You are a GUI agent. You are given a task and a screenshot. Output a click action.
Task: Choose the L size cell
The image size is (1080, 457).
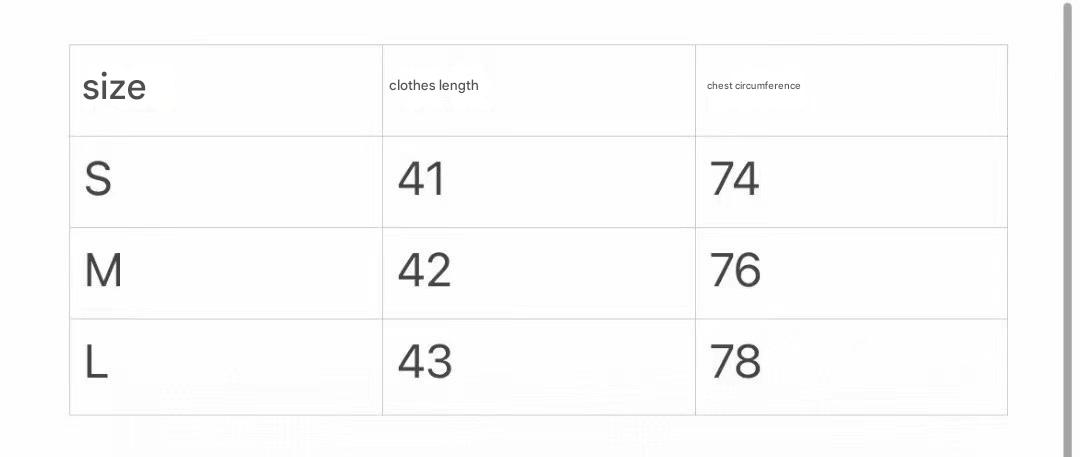point(96,362)
